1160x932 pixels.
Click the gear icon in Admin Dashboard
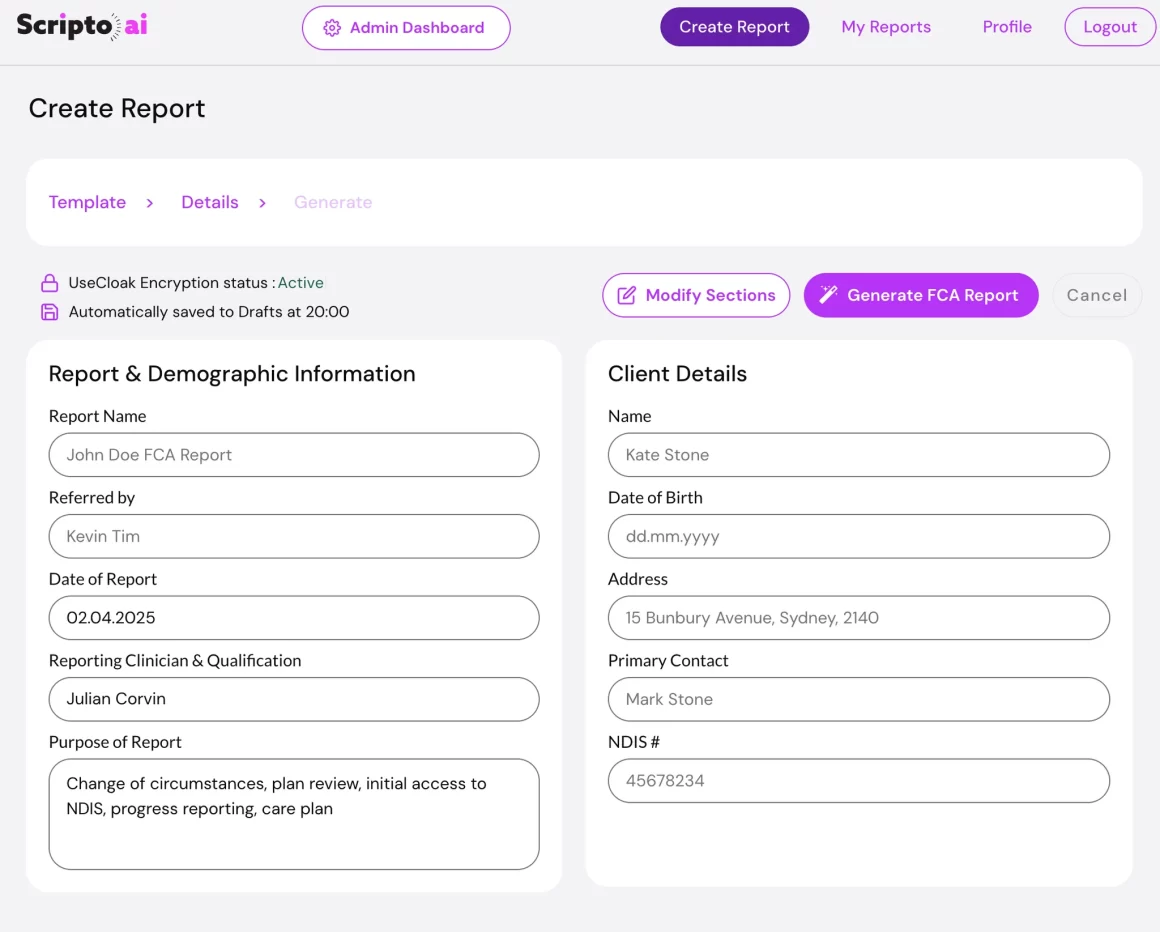coord(332,28)
